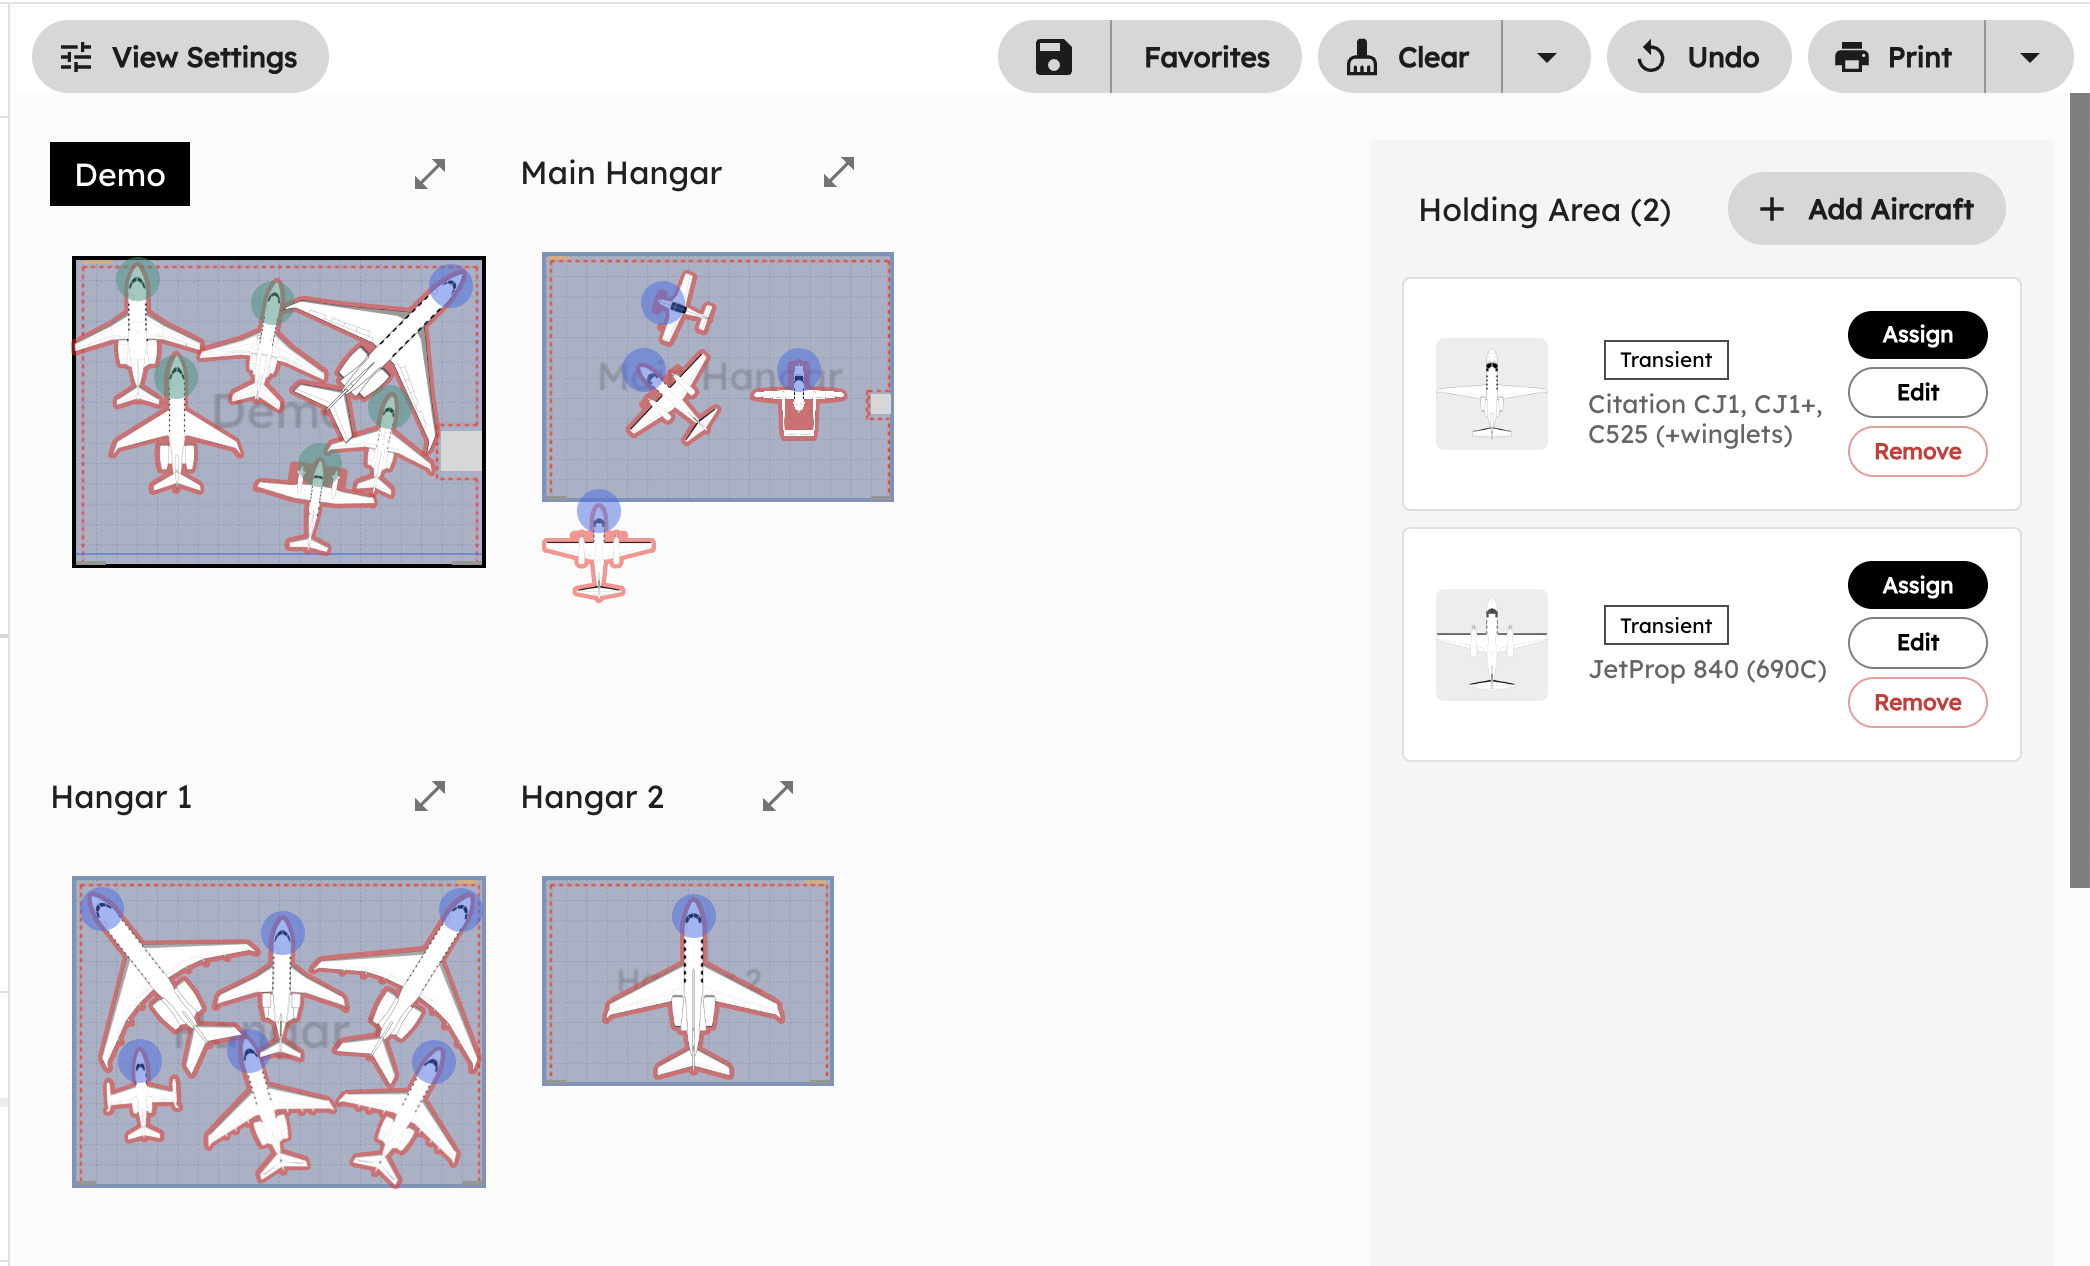The height and width of the screenshot is (1266, 2090).
Task: Toggle the Transient badge on the Citation CJ1 card
Action: coord(1664,360)
